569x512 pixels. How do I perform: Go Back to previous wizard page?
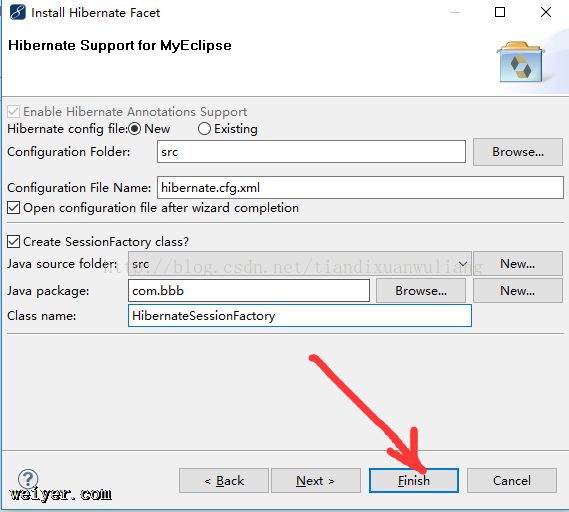tap(224, 480)
